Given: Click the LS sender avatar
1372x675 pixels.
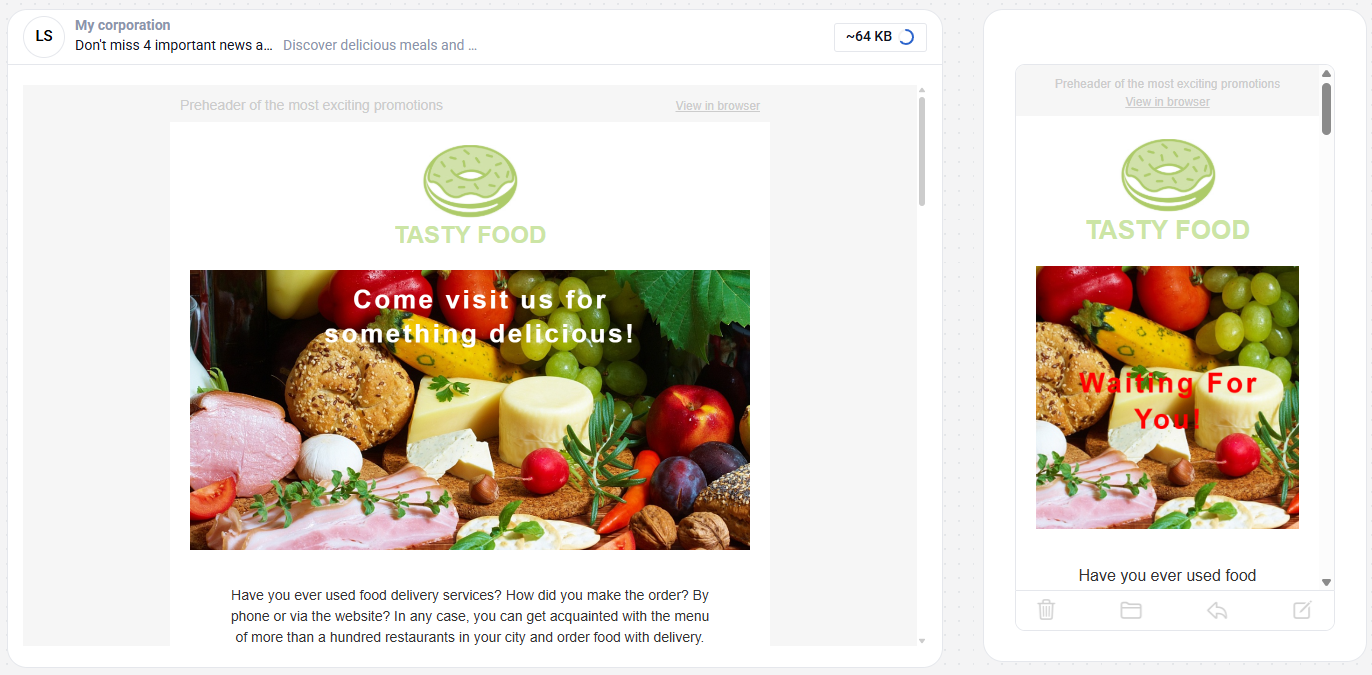Looking at the screenshot, I should 44,36.
